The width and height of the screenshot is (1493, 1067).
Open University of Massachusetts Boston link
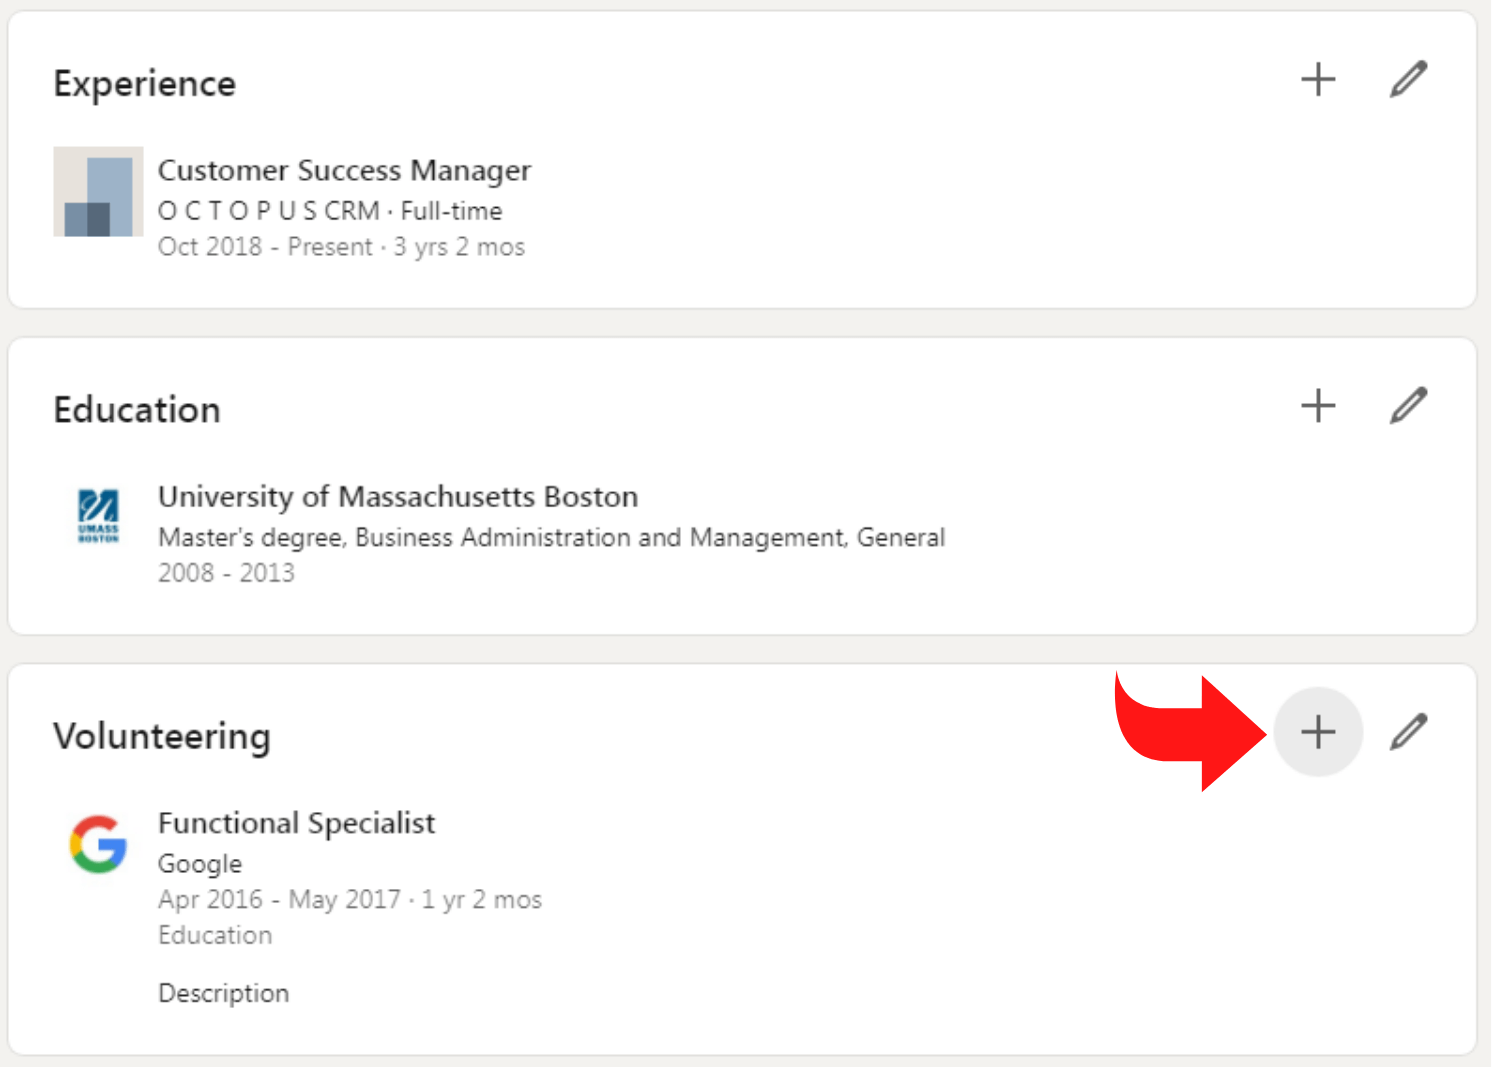397,497
